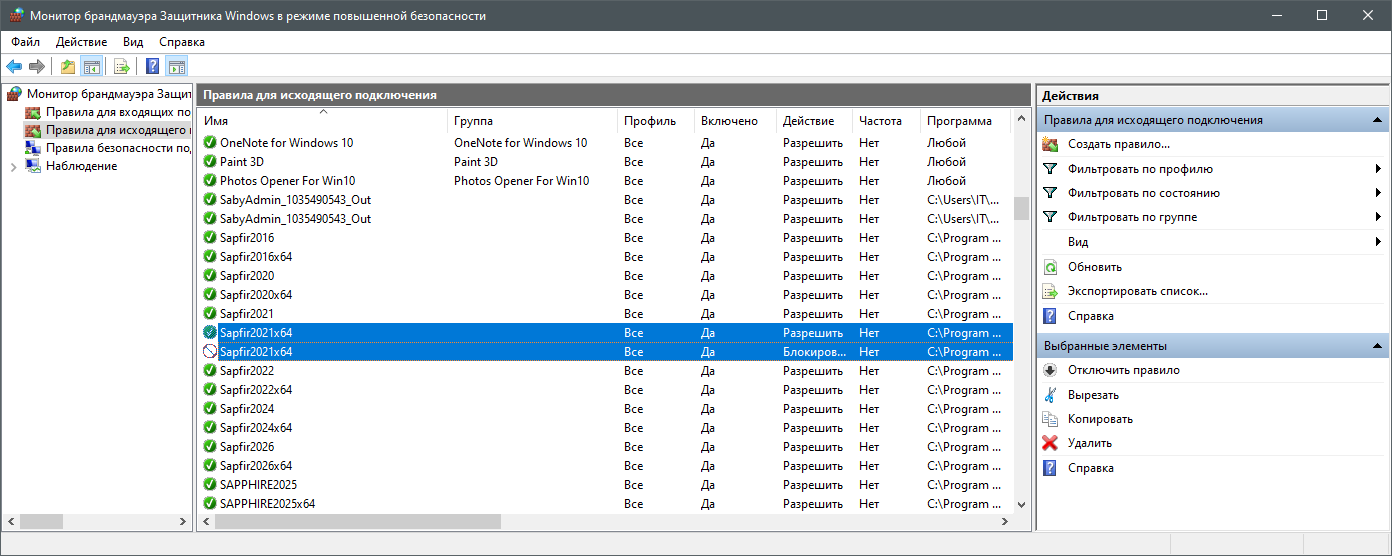Click the Отключить правило icon
The image size is (1392, 556).
click(x=1050, y=370)
